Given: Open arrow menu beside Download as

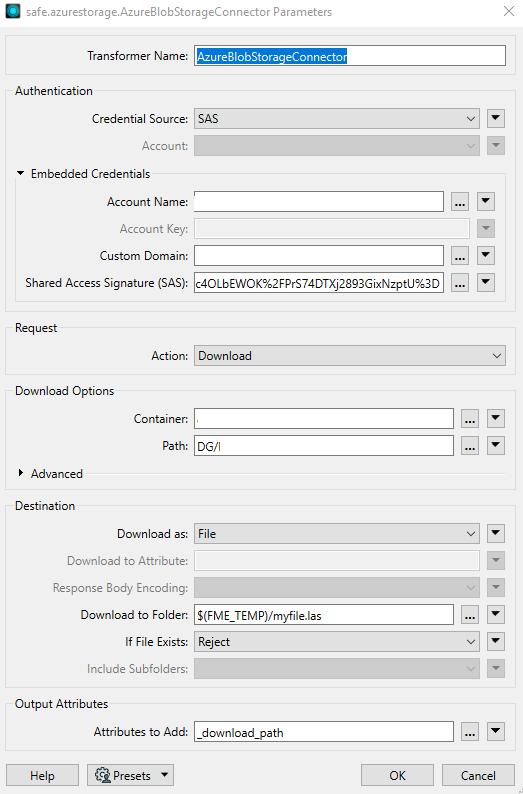Looking at the screenshot, I should 496,534.
